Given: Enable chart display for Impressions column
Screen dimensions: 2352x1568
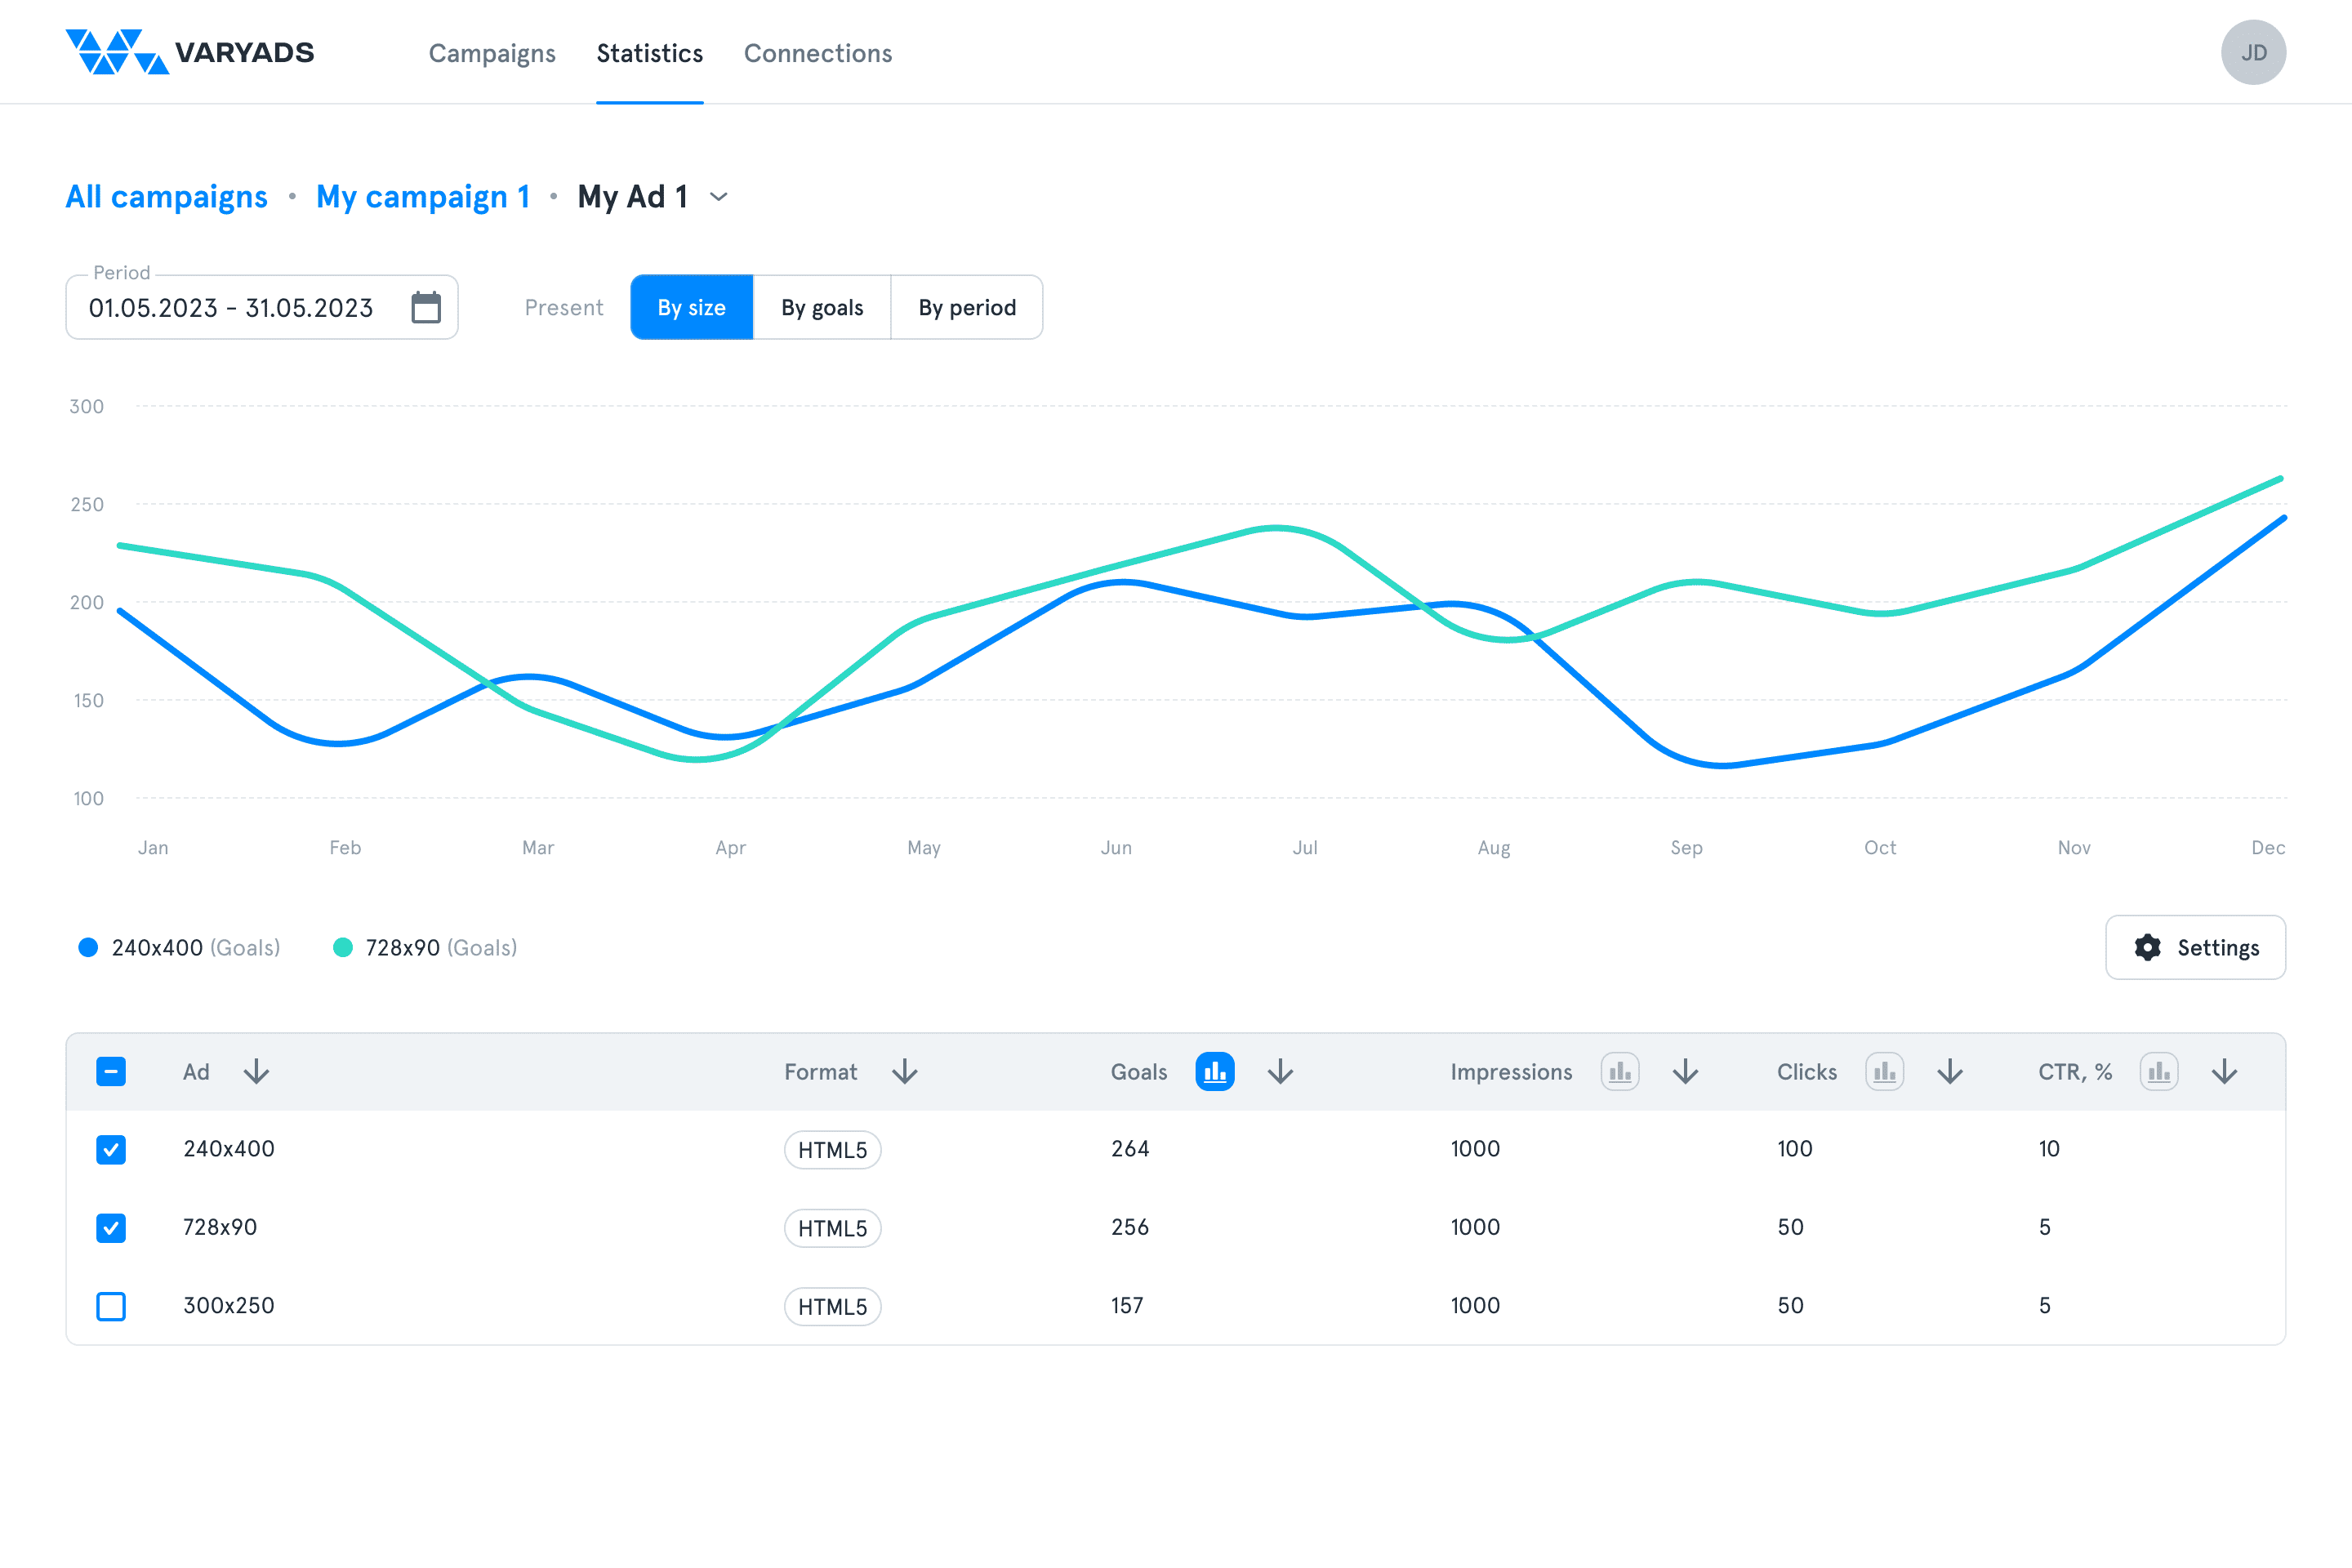Looking at the screenshot, I should click(x=1619, y=1072).
